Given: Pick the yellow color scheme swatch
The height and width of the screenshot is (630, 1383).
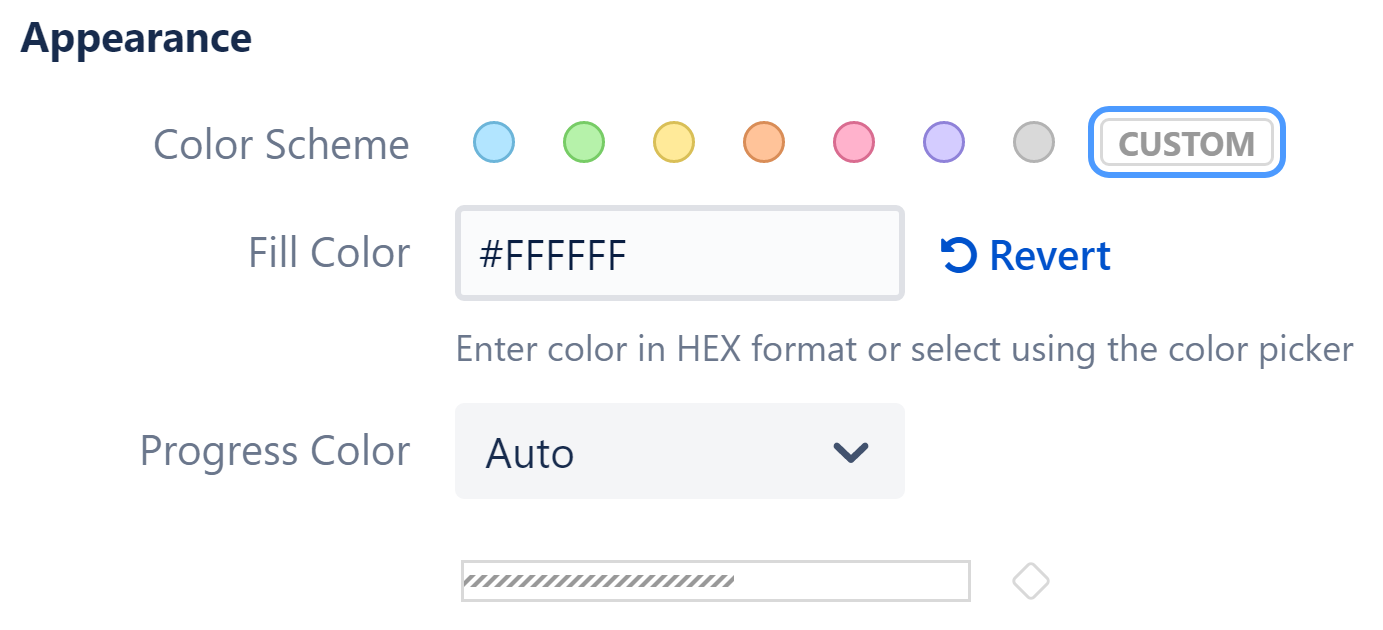Looking at the screenshot, I should pos(673,142).
